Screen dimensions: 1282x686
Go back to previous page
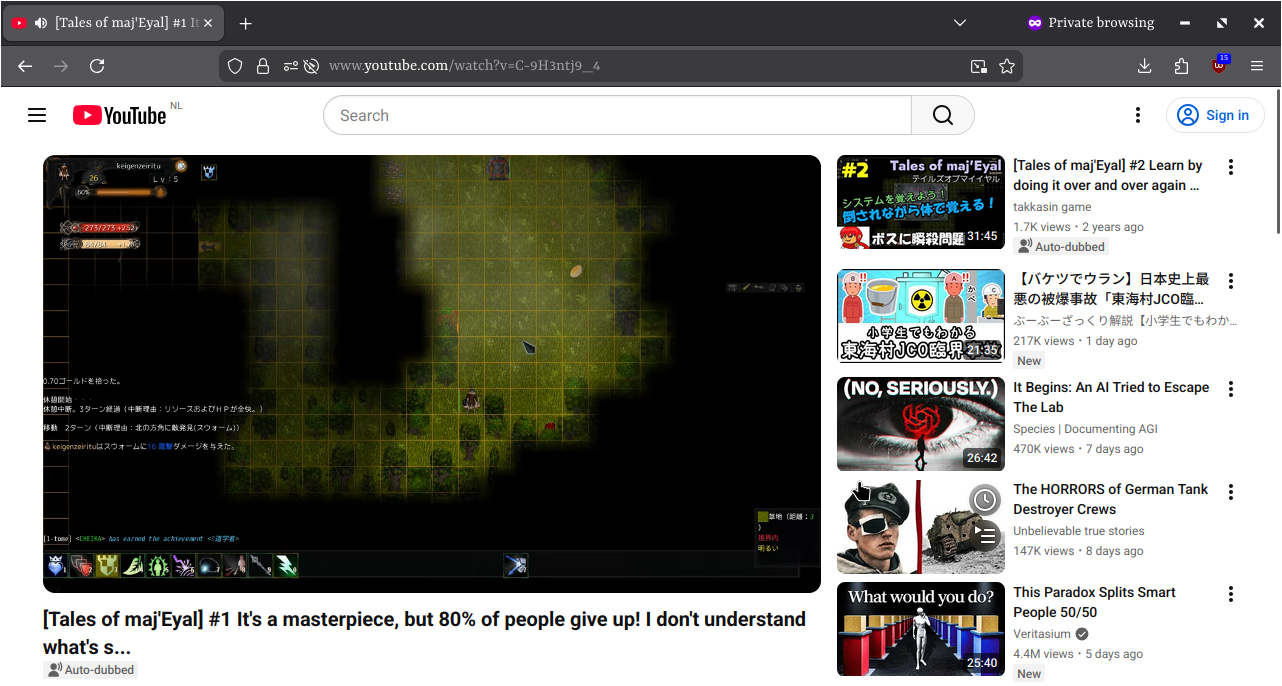tap(25, 66)
